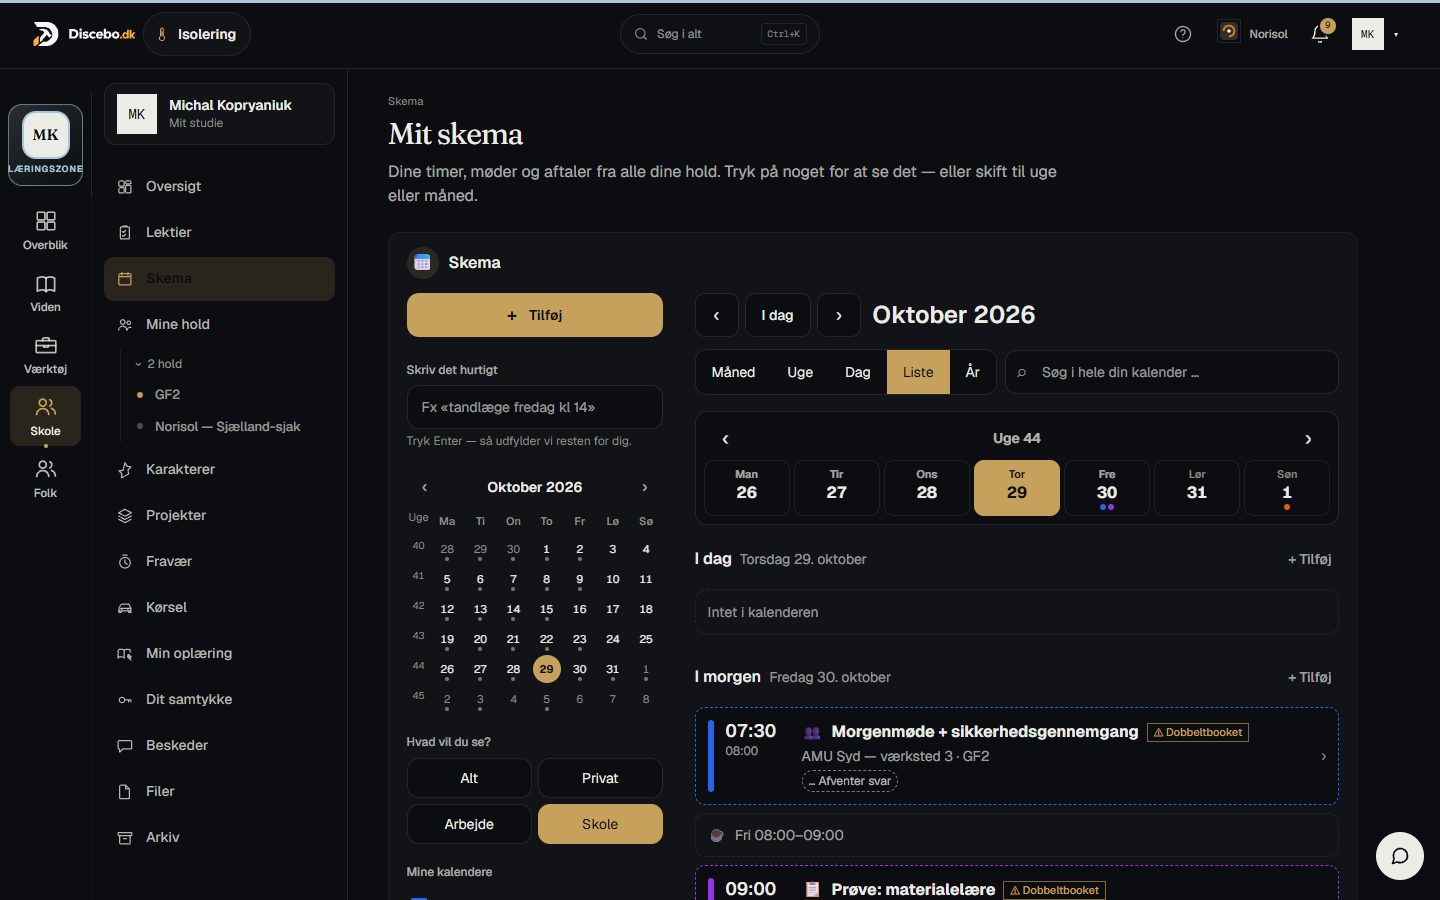
Task: Open GF2 hold
Action: click(167, 395)
